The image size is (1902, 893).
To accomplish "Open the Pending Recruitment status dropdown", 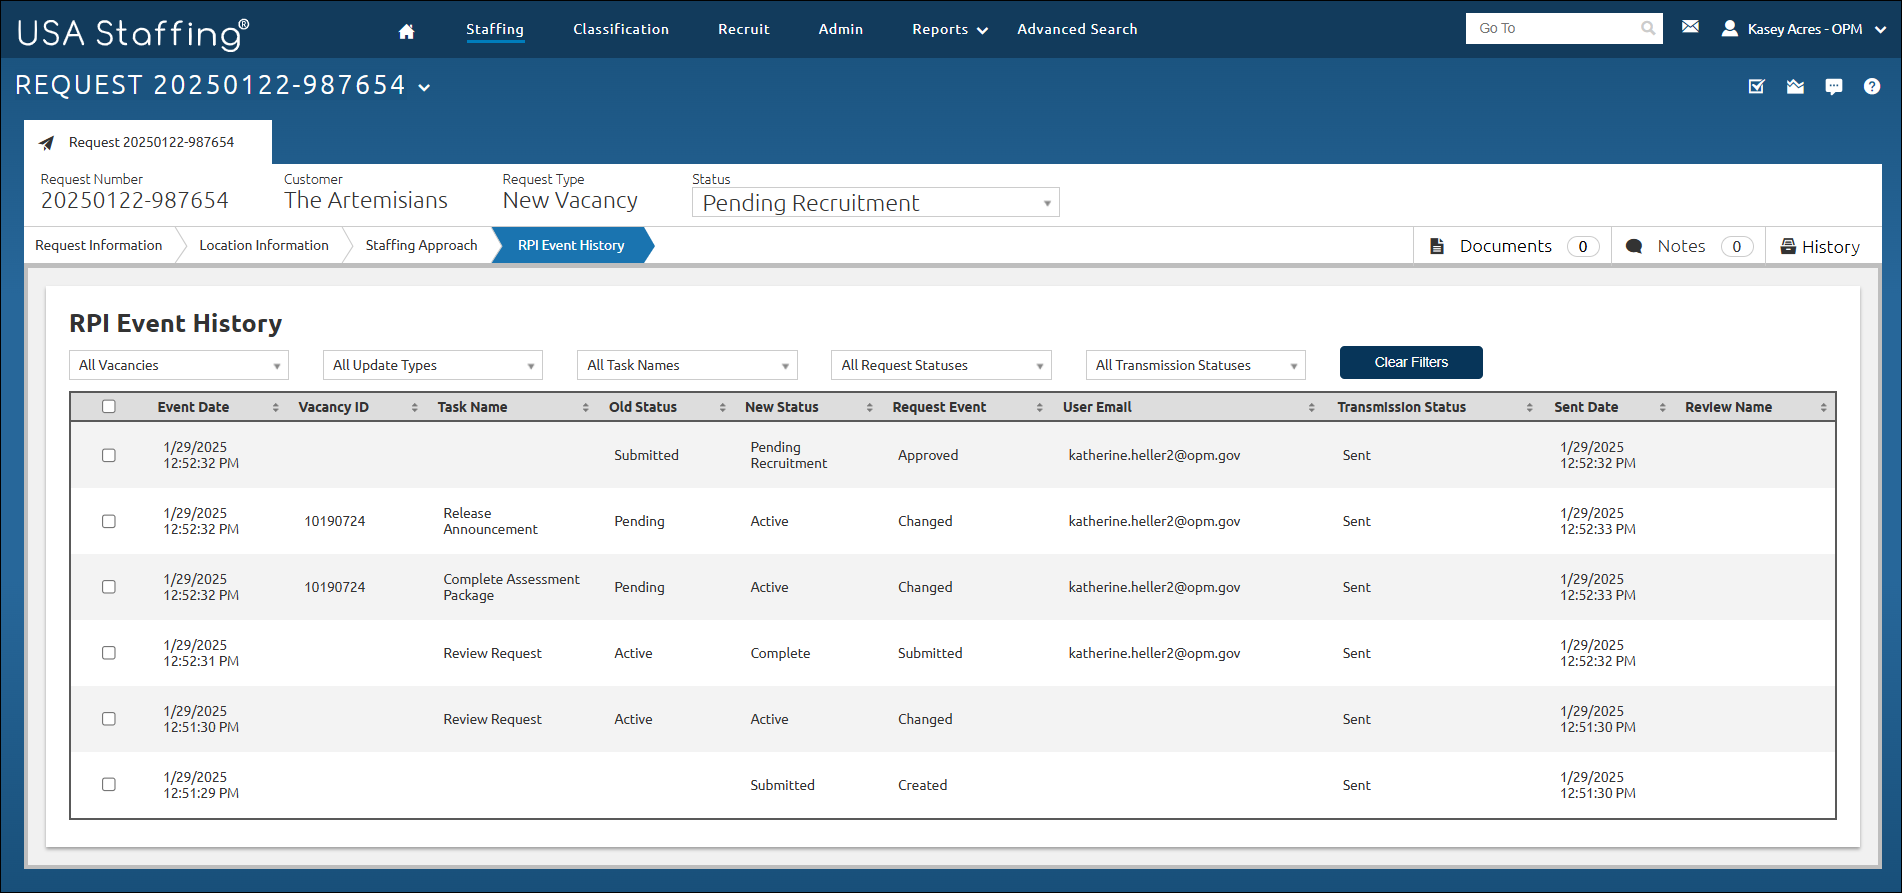I will tap(875, 203).
